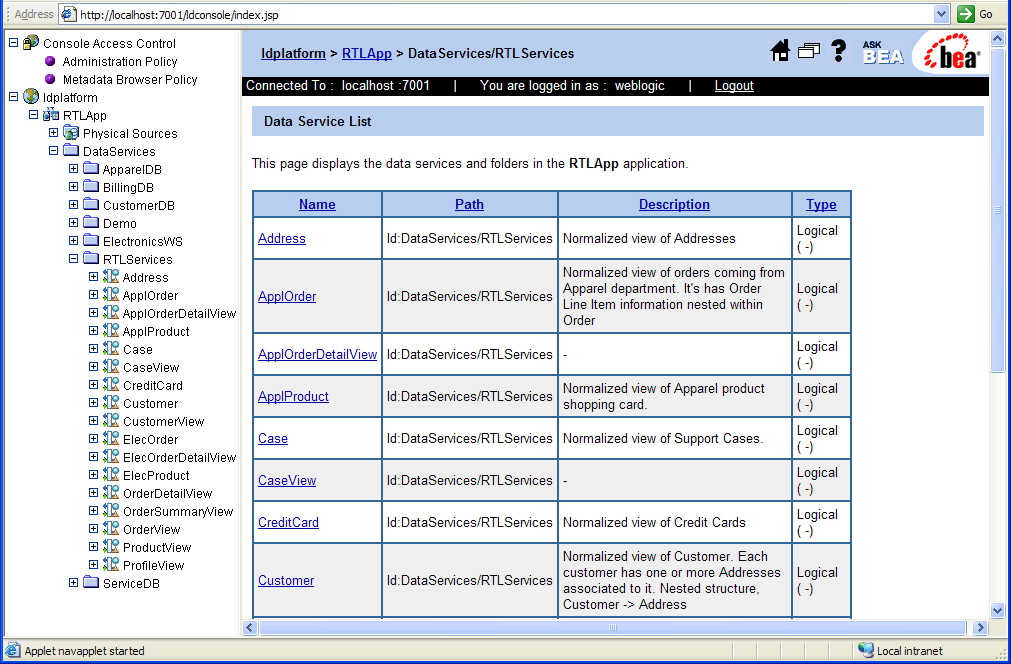Open Help question mark icon
The image size is (1011, 664).
(838, 50)
